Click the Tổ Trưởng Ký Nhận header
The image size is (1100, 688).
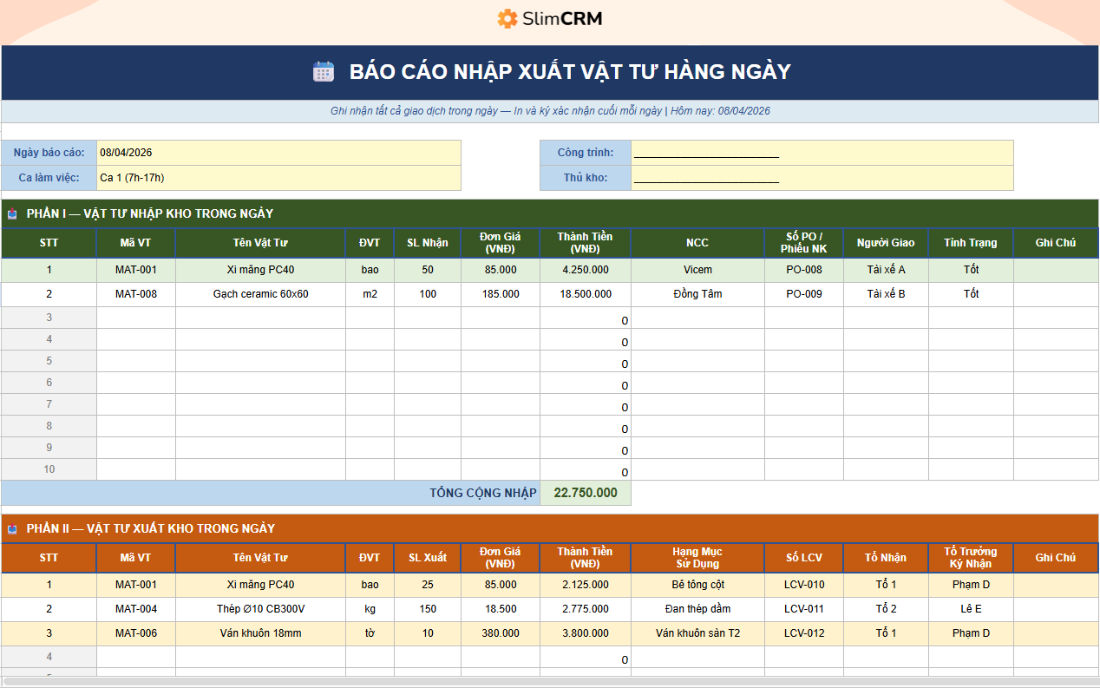point(970,557)
